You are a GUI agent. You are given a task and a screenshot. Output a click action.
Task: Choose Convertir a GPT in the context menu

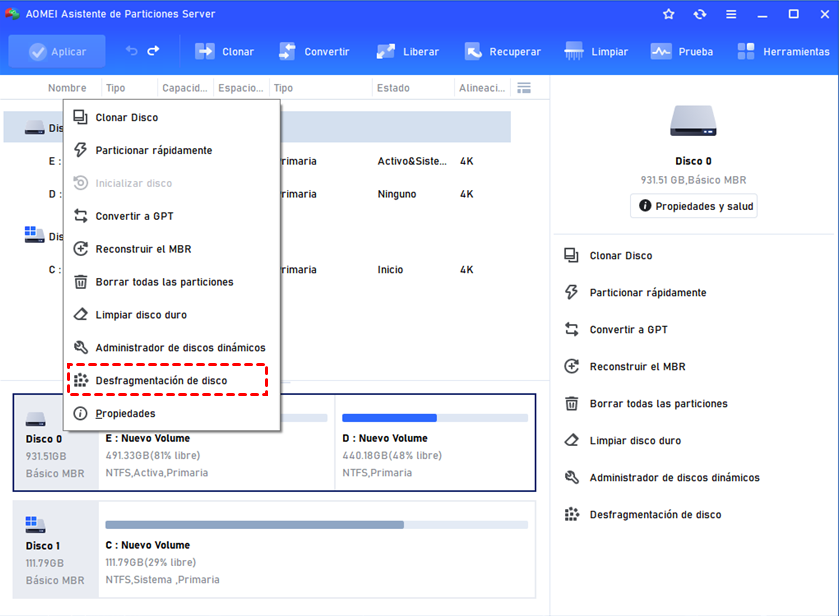point(172,216)
